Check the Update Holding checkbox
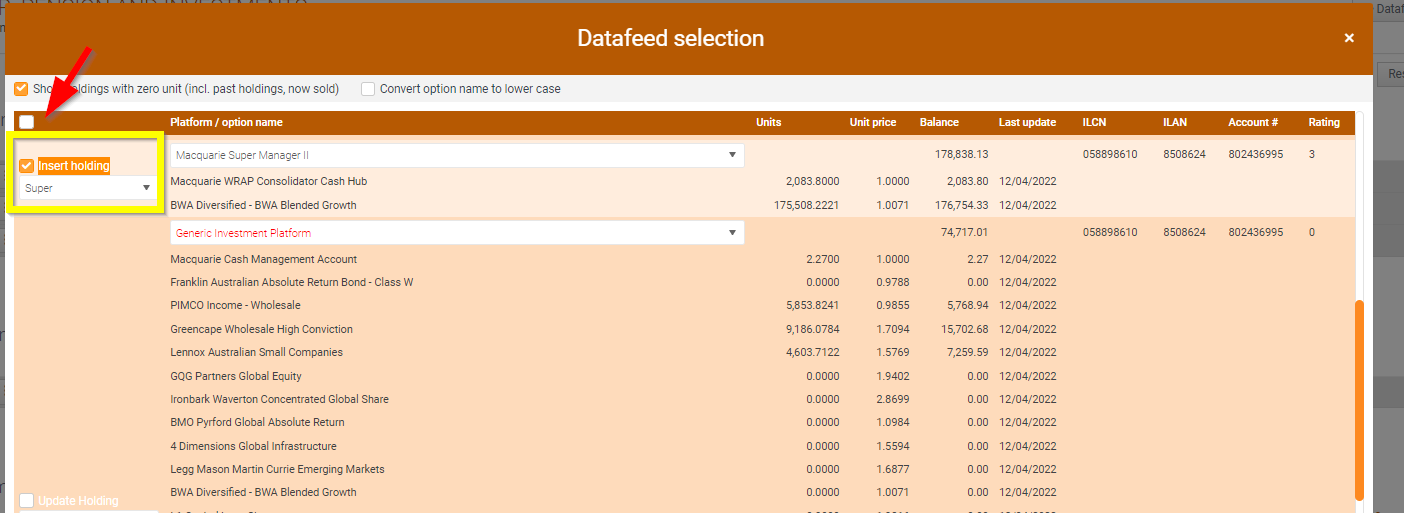This screenshot has height=513, width=1404. pyautogui.click(x=27, y=501)
